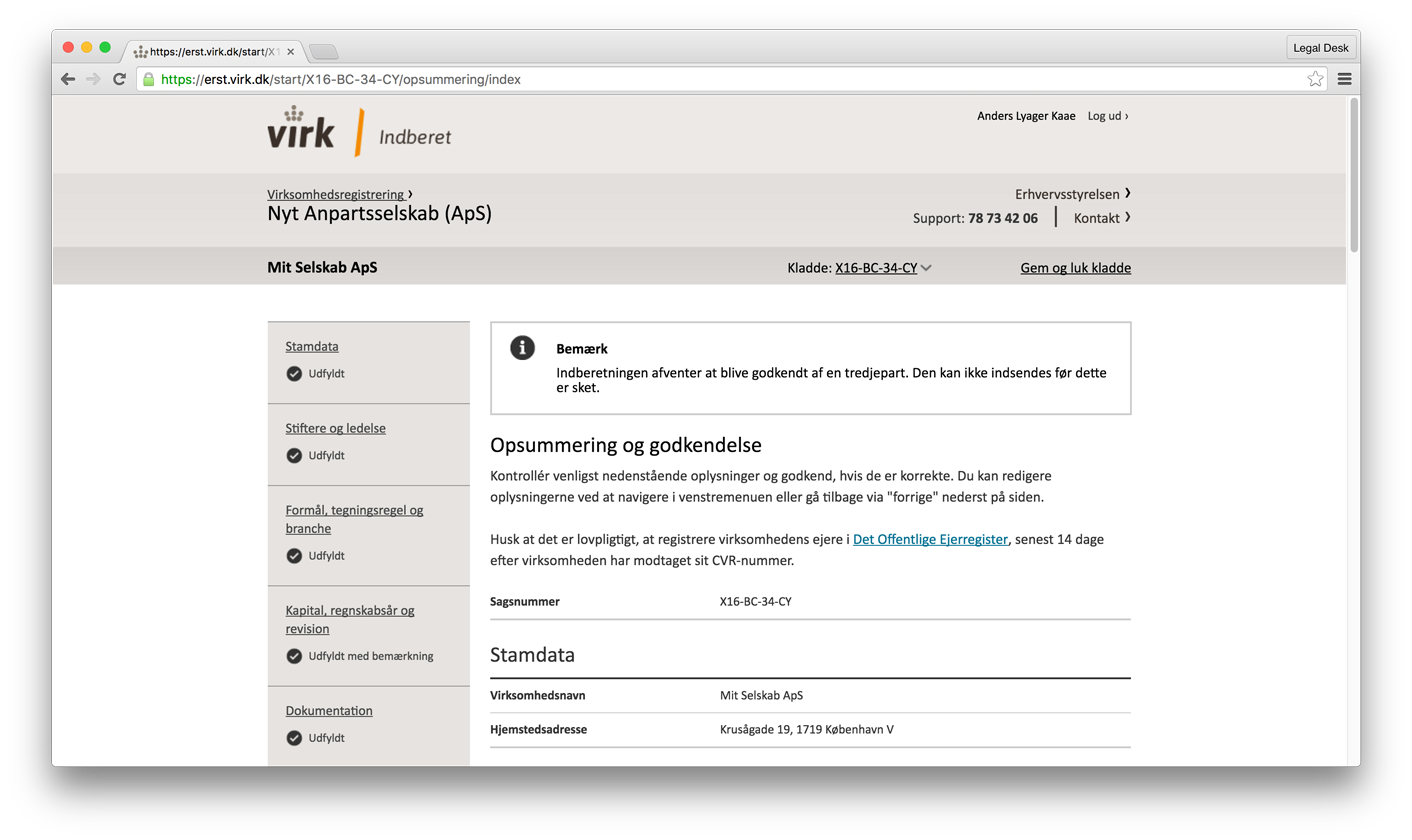Click checkmark icon under Formål, tegningsregel og branche
Image resolution: width=1412 pixels, height=840 pixels.
point(294,556)
